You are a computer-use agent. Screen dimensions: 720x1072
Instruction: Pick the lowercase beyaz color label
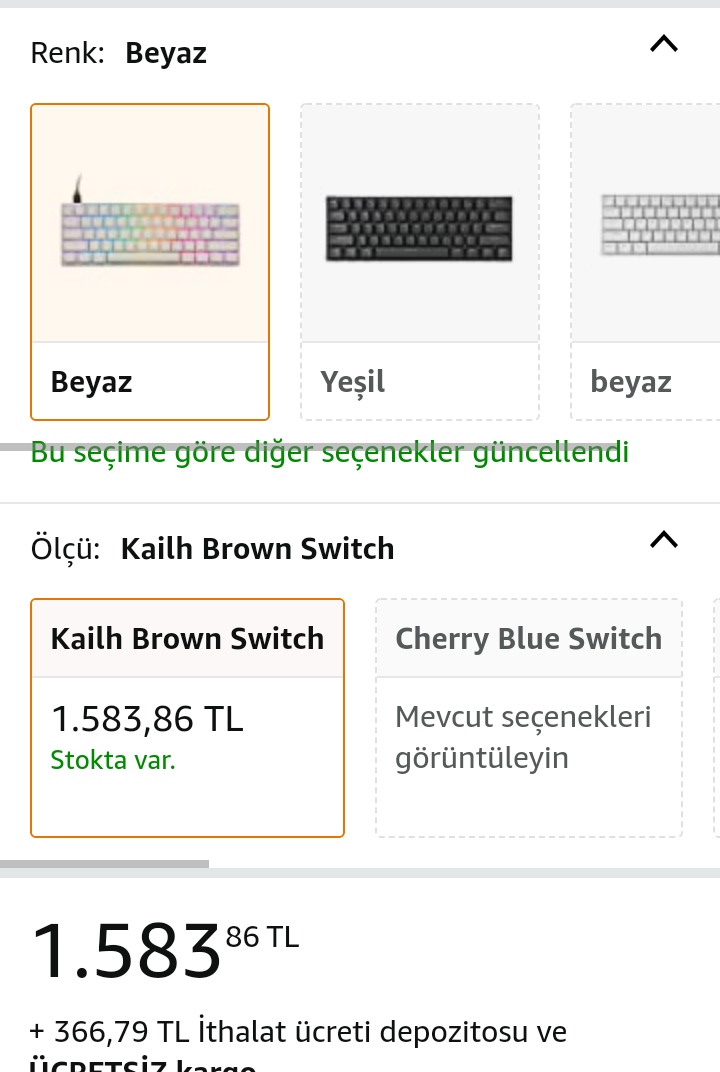tap(631, 382)
